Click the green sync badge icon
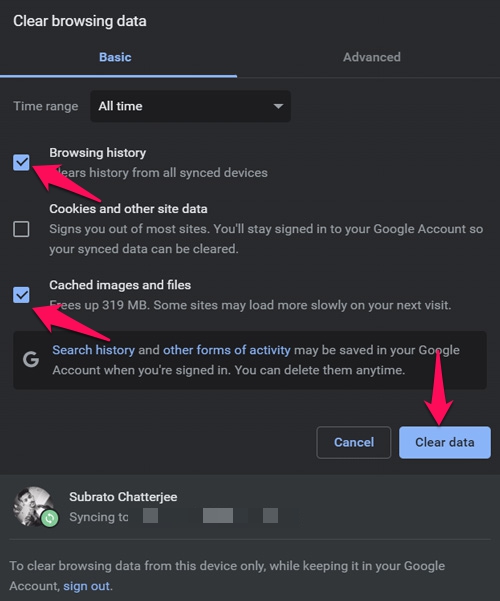Screen dimensions: 500x601 click(49, 518)
